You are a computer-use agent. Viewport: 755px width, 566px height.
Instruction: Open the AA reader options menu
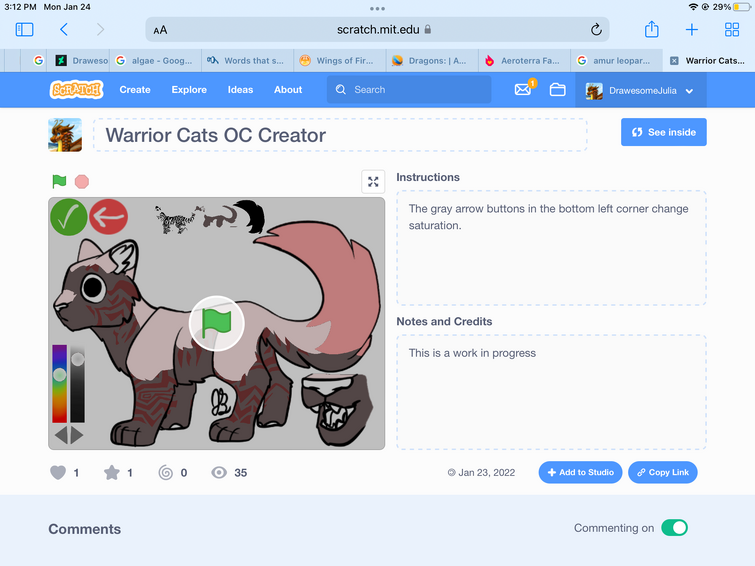coord(160,30)
